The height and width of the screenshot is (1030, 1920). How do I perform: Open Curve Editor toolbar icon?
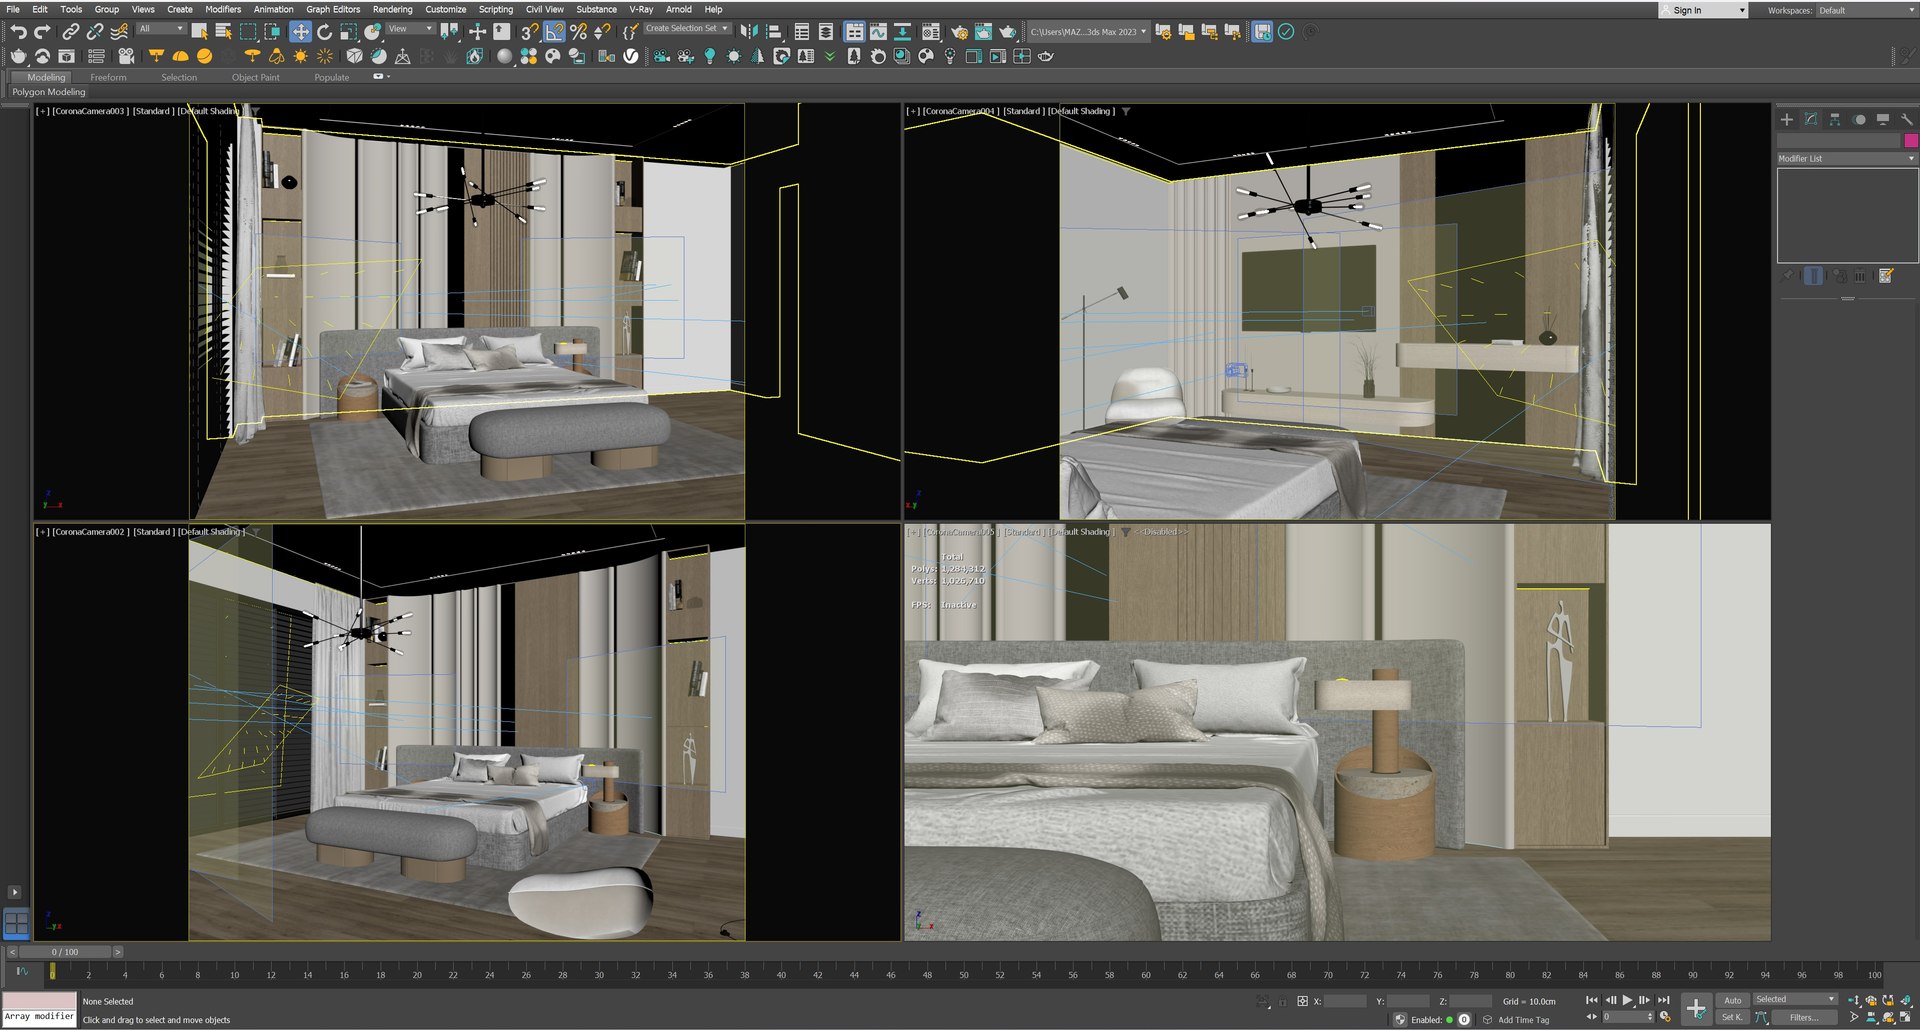[x=878, y=32]
